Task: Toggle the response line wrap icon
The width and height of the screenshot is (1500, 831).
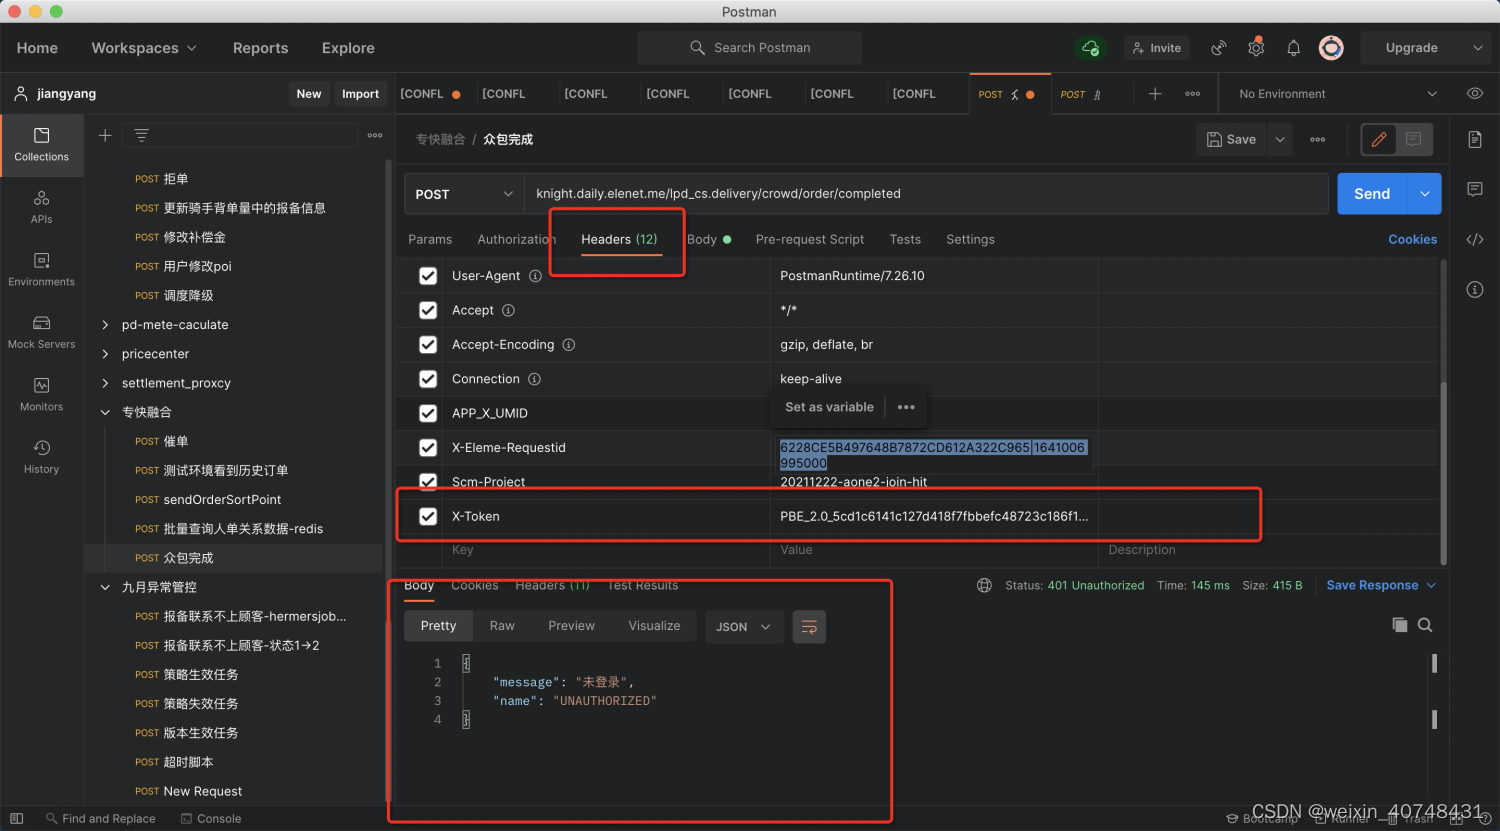Action: 809,627
